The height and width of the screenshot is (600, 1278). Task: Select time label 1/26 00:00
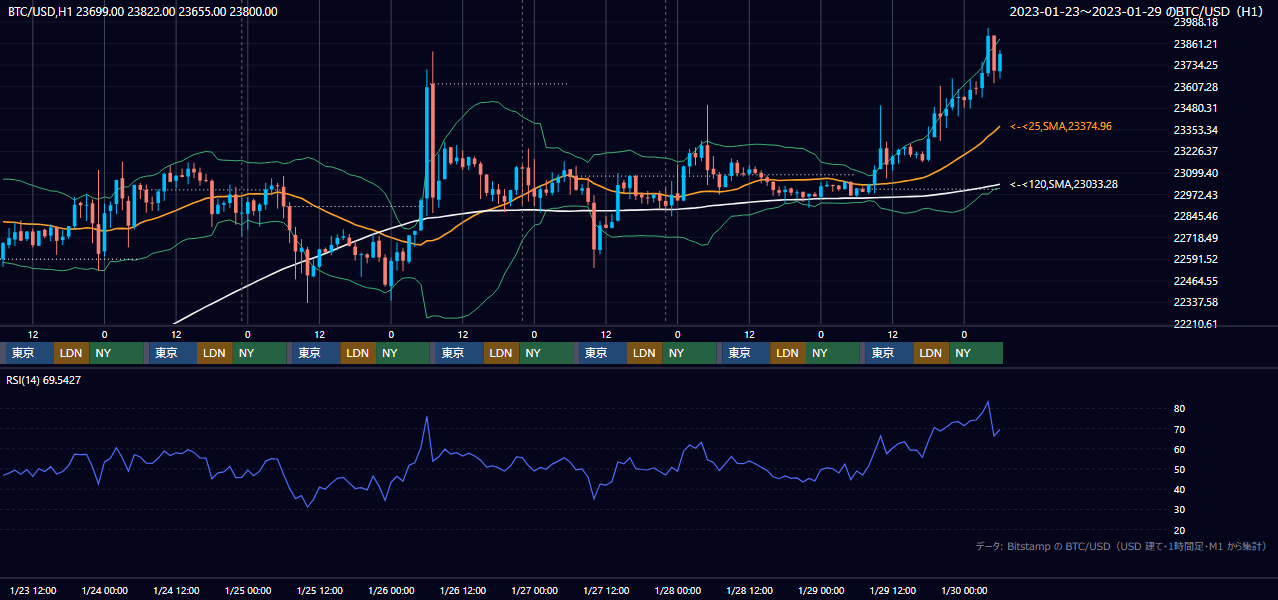391,590
